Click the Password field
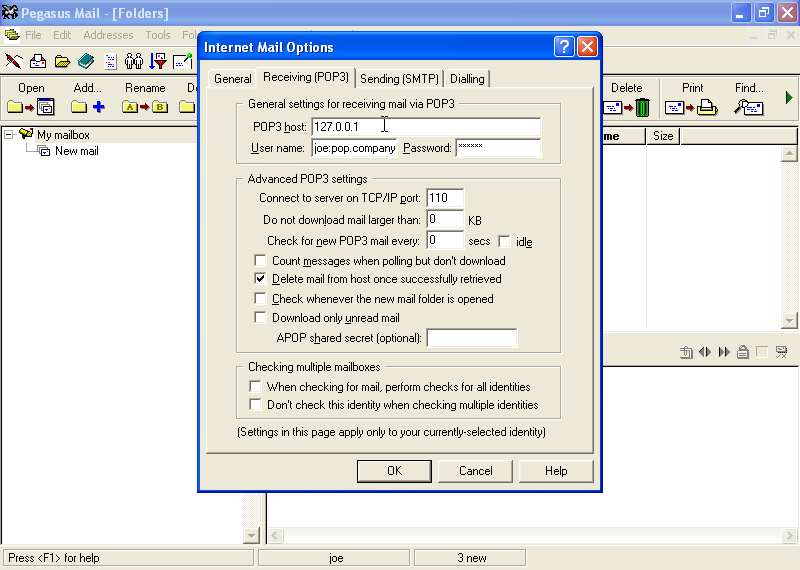Screen dimensions: 800x570 click(x=498, y=148)
